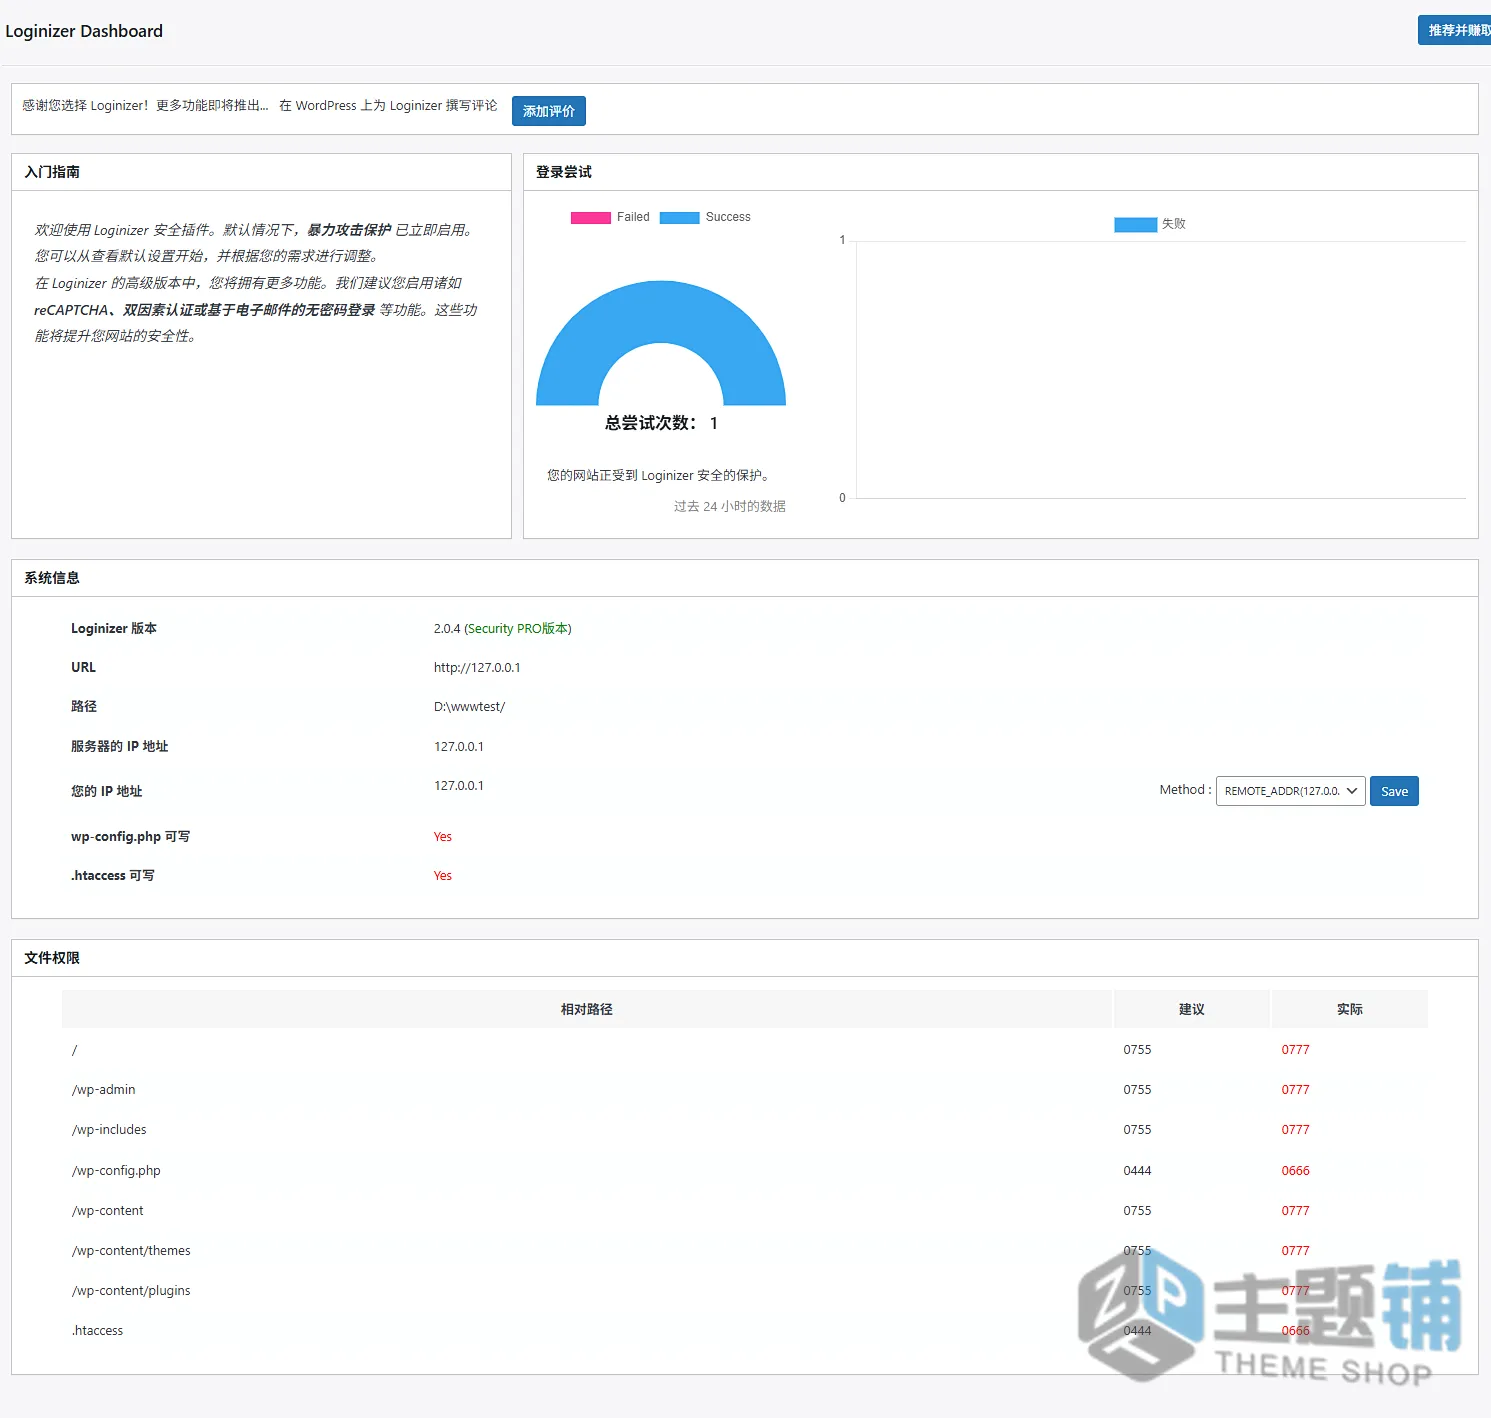Click the 过去 24 小时的数据 caption
Viewport: 1491px width, 1418px height.
coord(729,506)
